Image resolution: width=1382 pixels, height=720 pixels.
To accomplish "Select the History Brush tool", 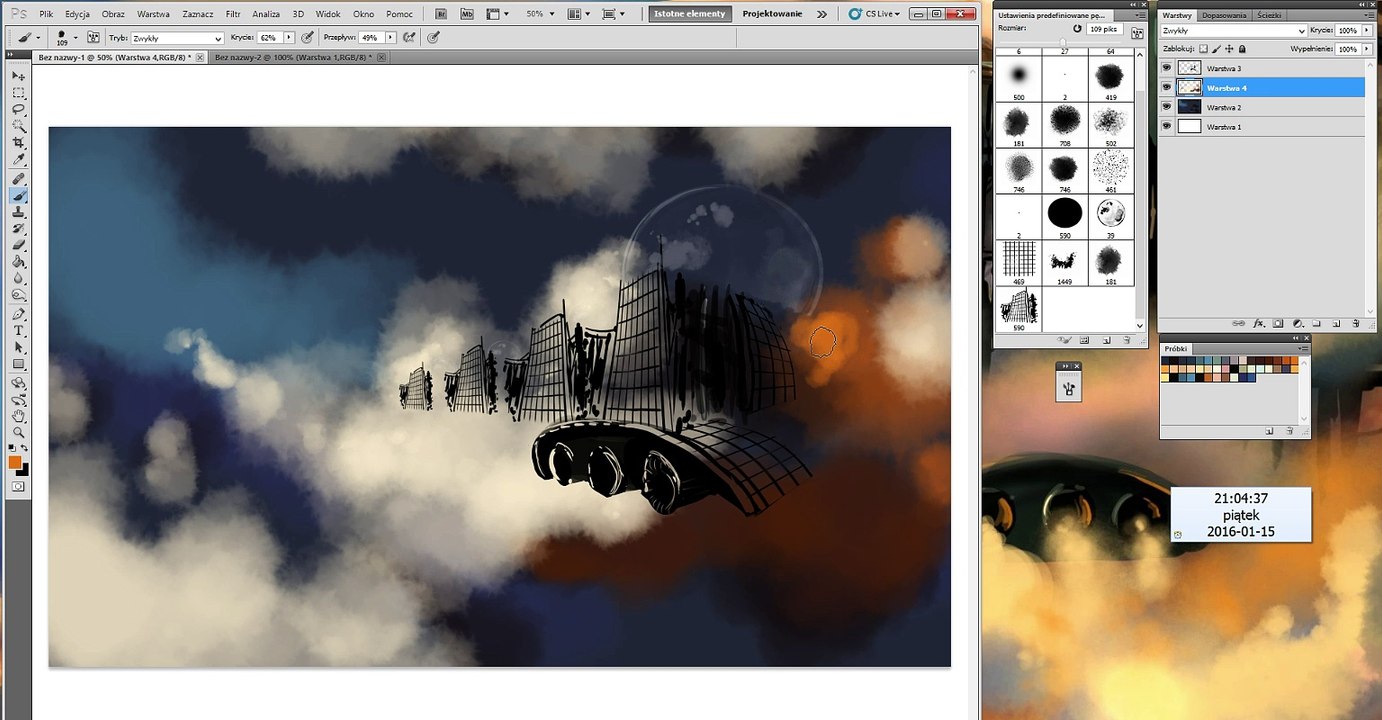I will (18, 231).
